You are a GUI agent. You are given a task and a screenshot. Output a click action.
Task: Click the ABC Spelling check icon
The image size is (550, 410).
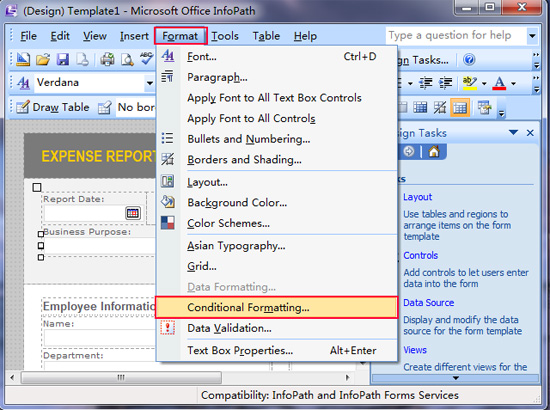click(x=147, y=58)
